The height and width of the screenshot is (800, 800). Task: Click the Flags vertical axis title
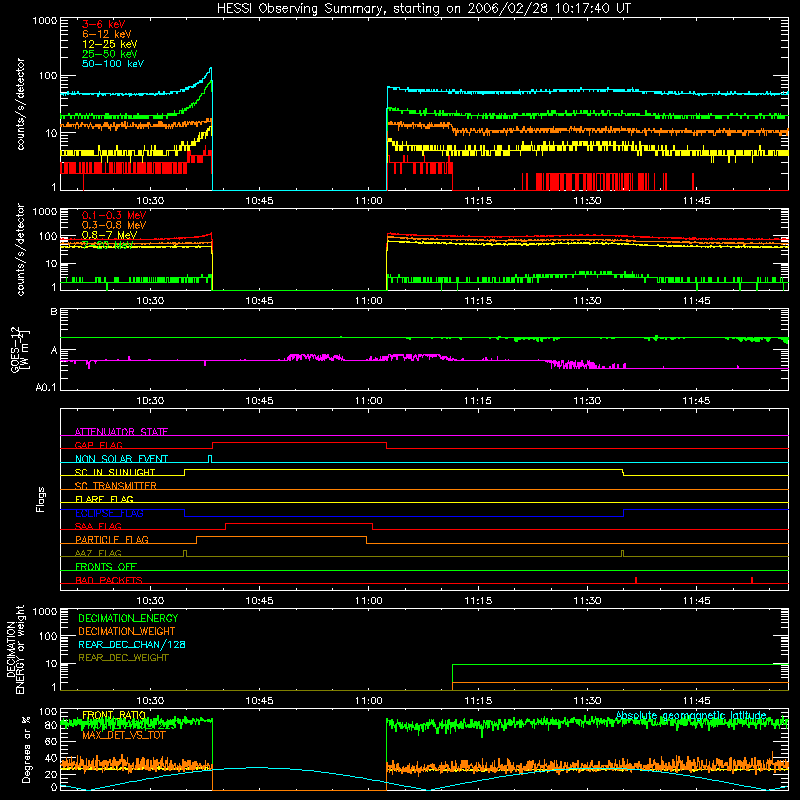tap(41, 499)
